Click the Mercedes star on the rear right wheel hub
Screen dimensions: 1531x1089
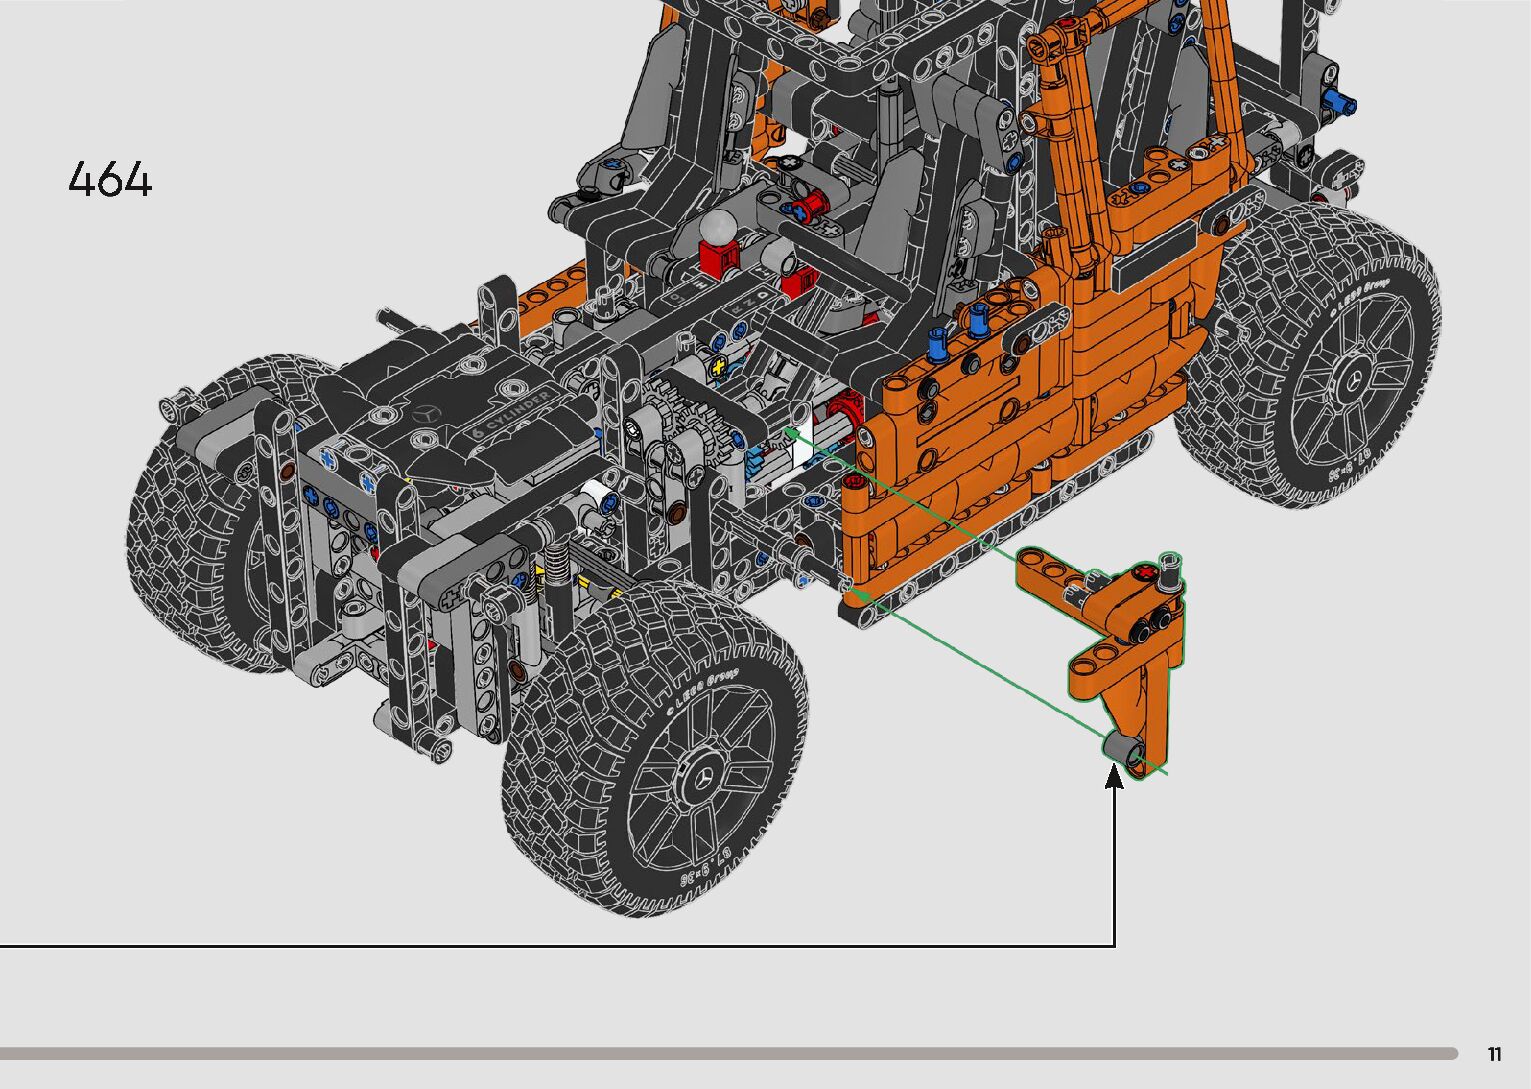(1354, 379)
